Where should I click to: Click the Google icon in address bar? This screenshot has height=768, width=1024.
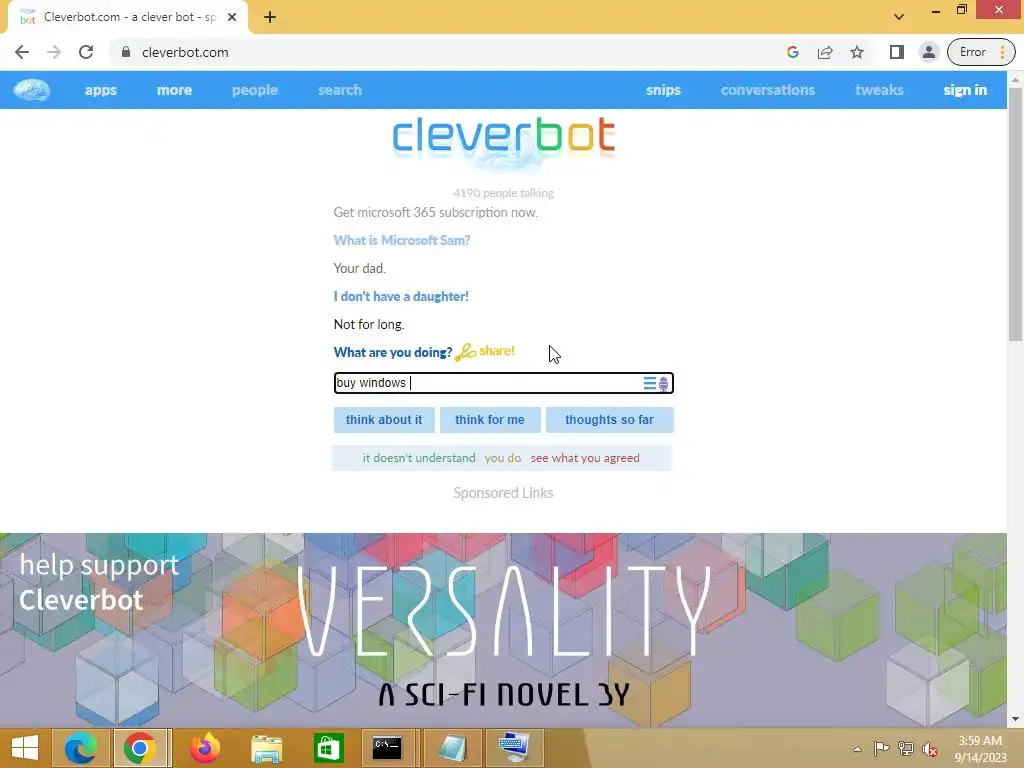tap(793, 52)
